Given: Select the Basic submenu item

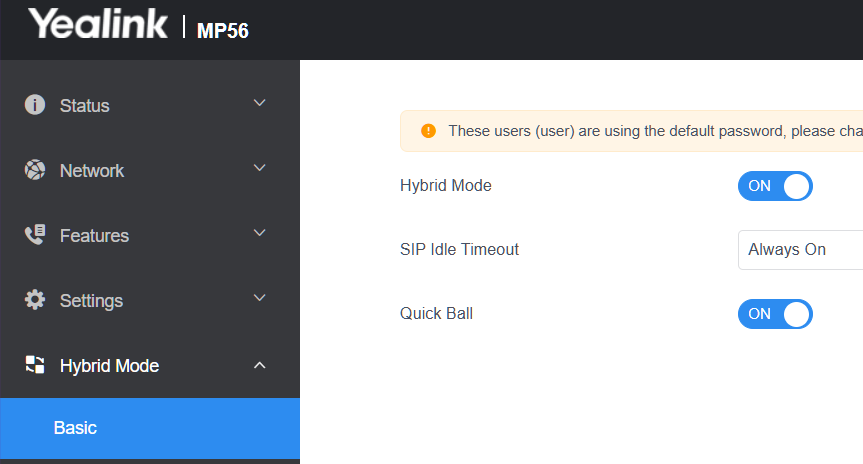Looking at the screenshot, I should (x=76, y=428).
